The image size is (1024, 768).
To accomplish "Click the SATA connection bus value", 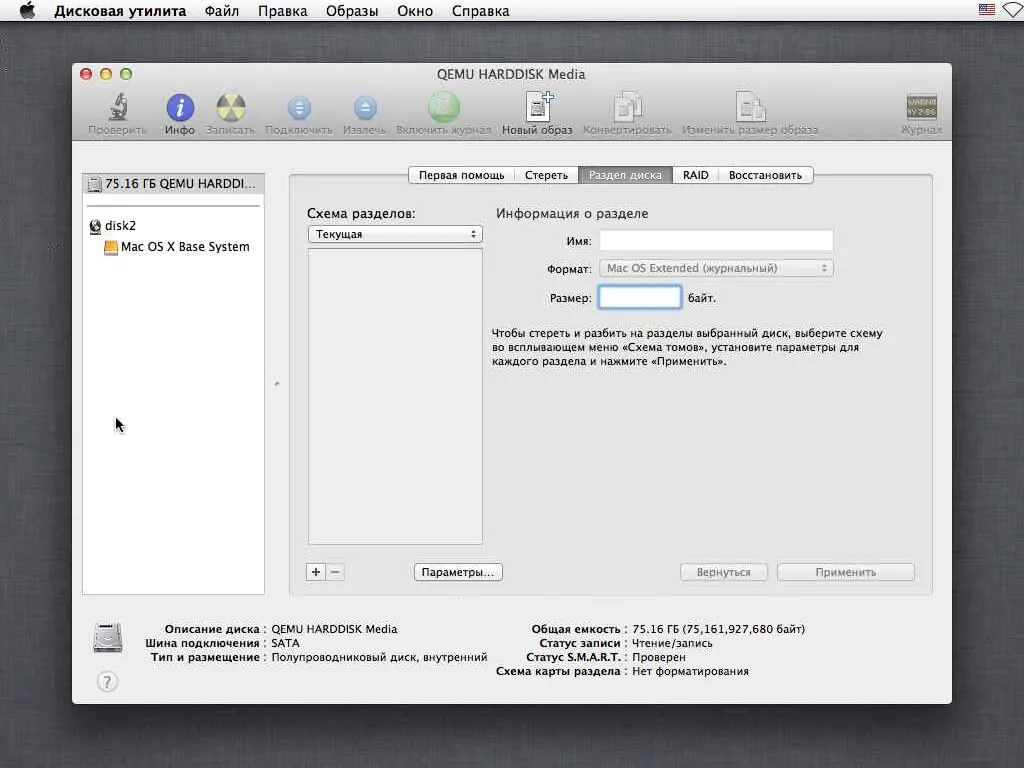I will click(x=285, y=643).
